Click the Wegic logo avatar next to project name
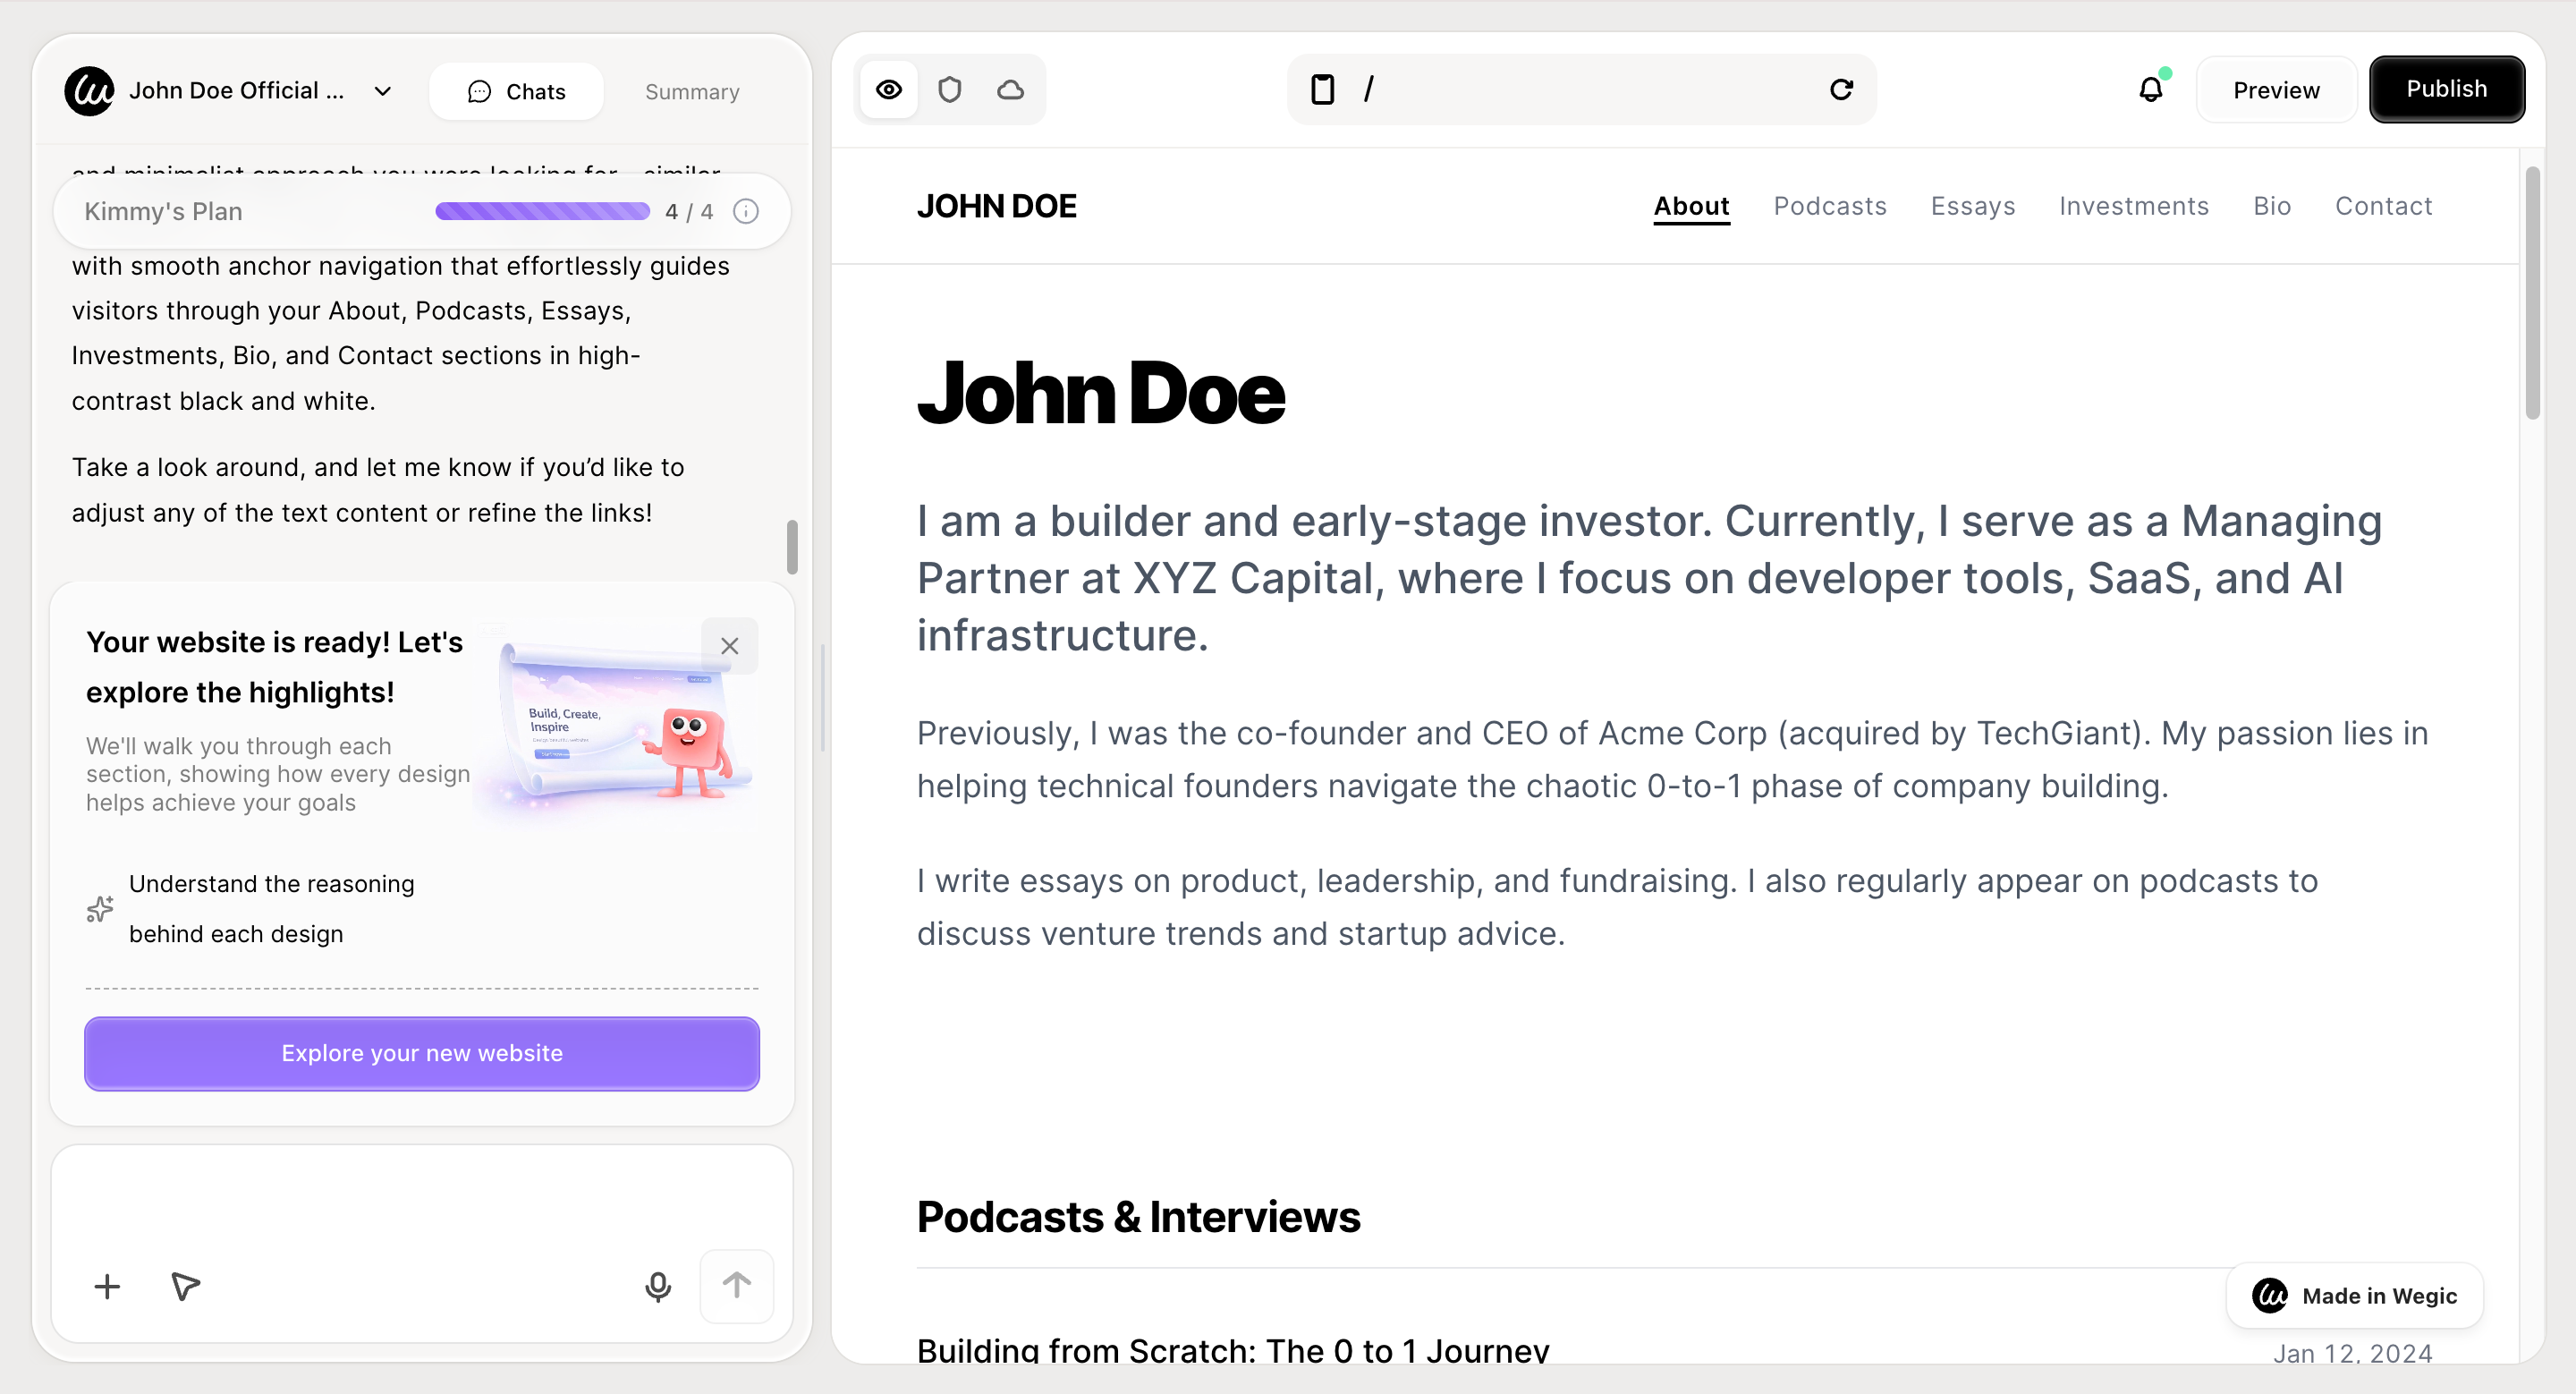2576x1394 pixels. tap(89, 90)
